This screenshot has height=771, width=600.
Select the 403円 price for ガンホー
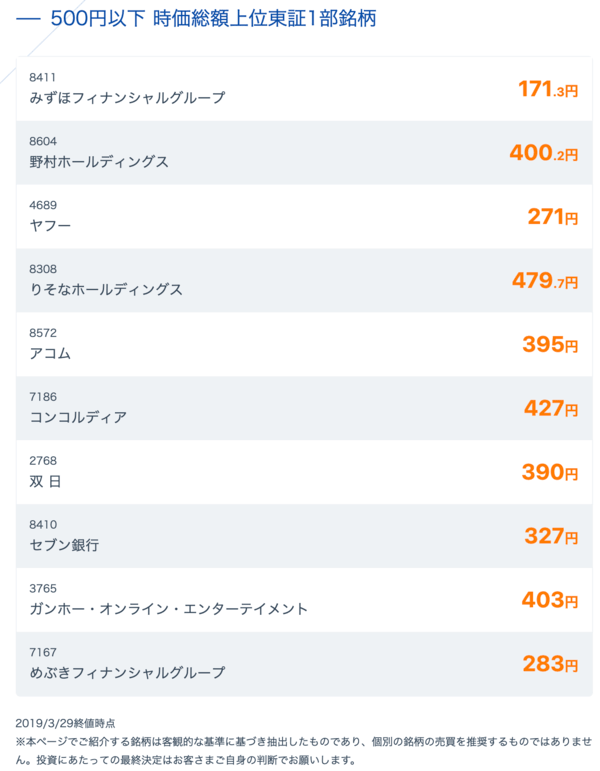[x=550, y=600]
